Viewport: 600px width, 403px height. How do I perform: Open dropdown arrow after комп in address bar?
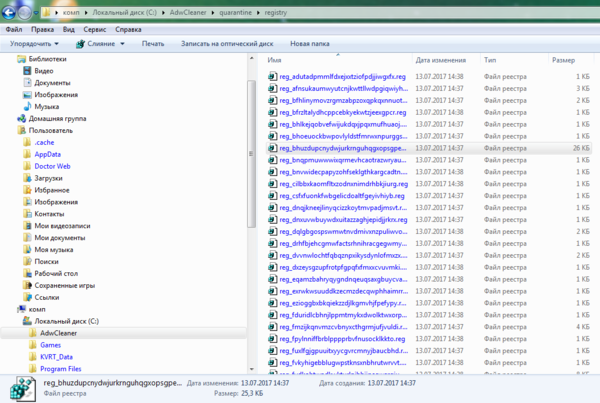pos(86,13)
